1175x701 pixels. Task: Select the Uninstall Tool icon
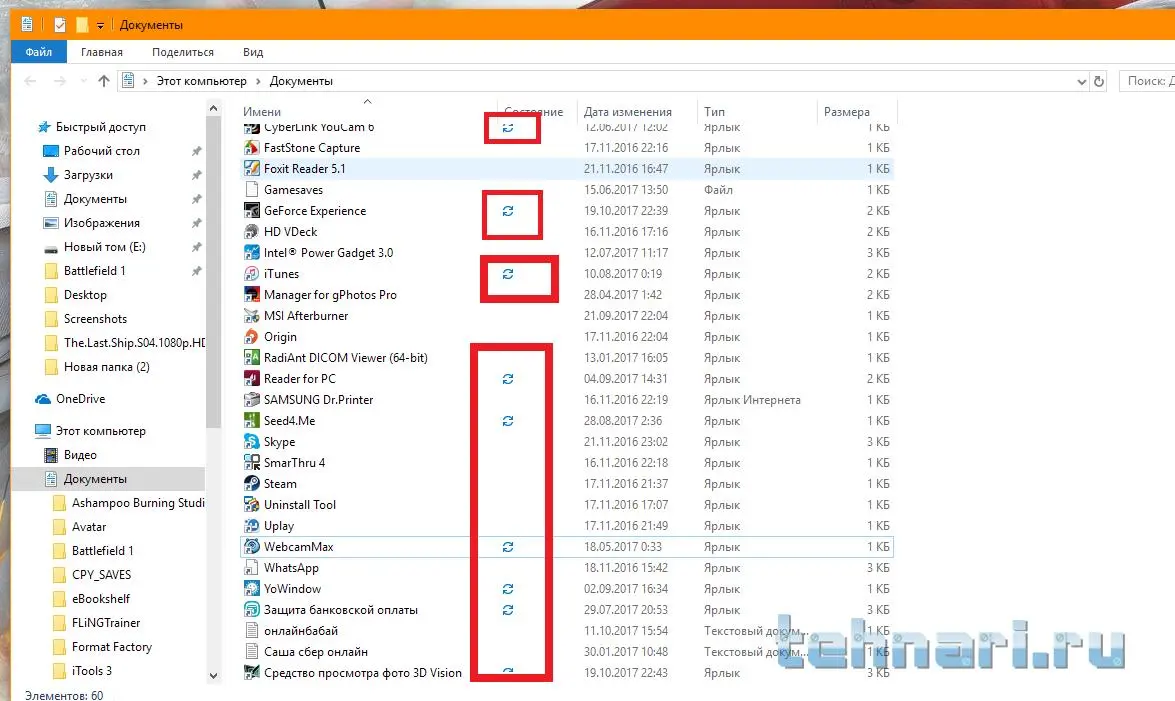pos(252,505)
